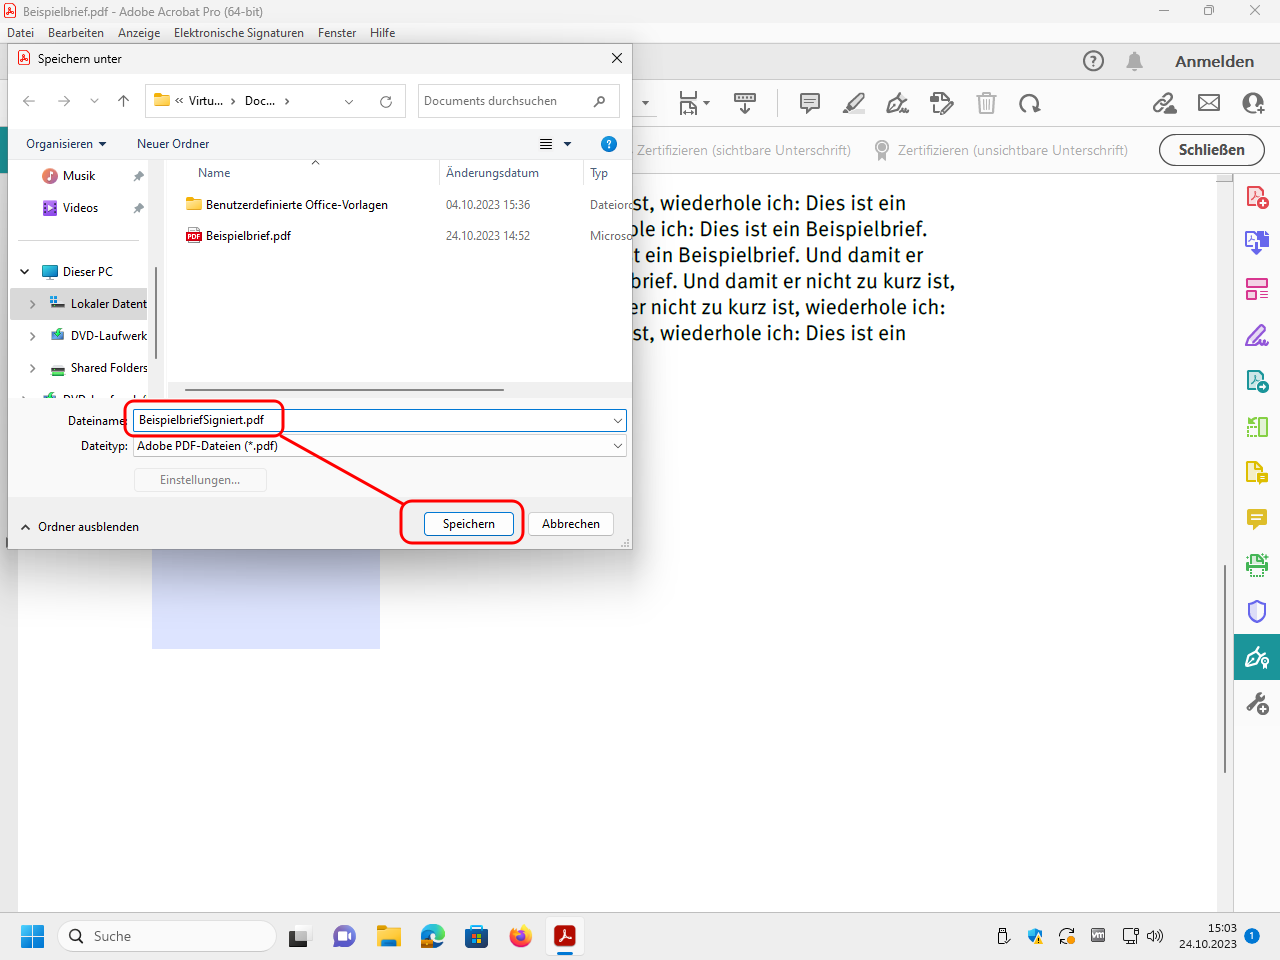Click the trash can delete icon

(x=986, y=103)
